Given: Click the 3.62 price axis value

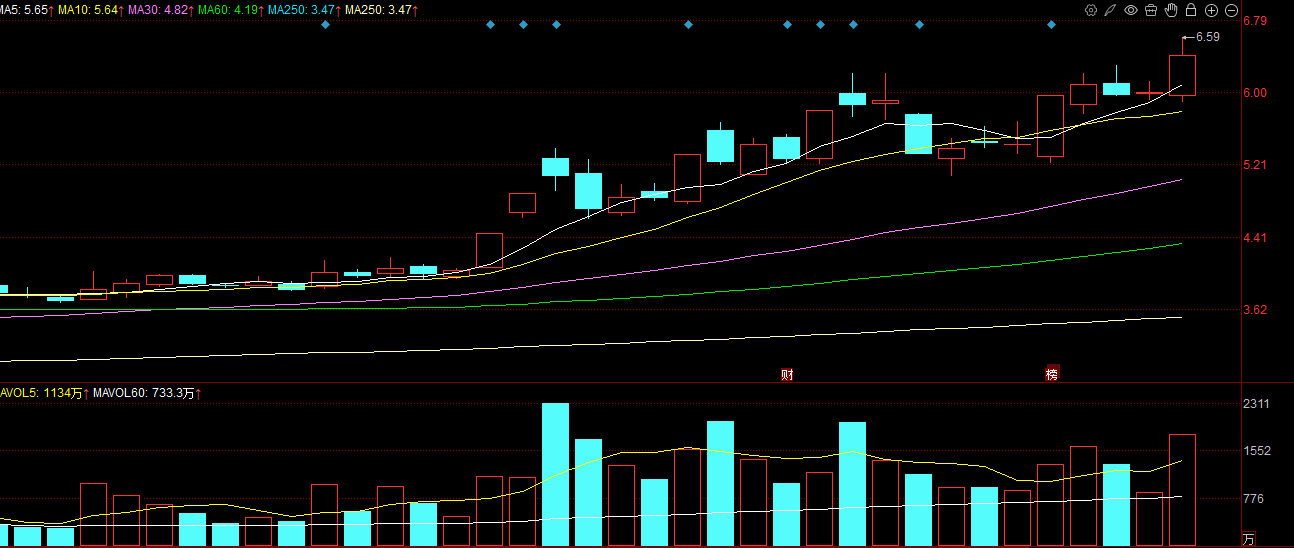Looking at the screenshot, I should click(x=1255, y=310).
